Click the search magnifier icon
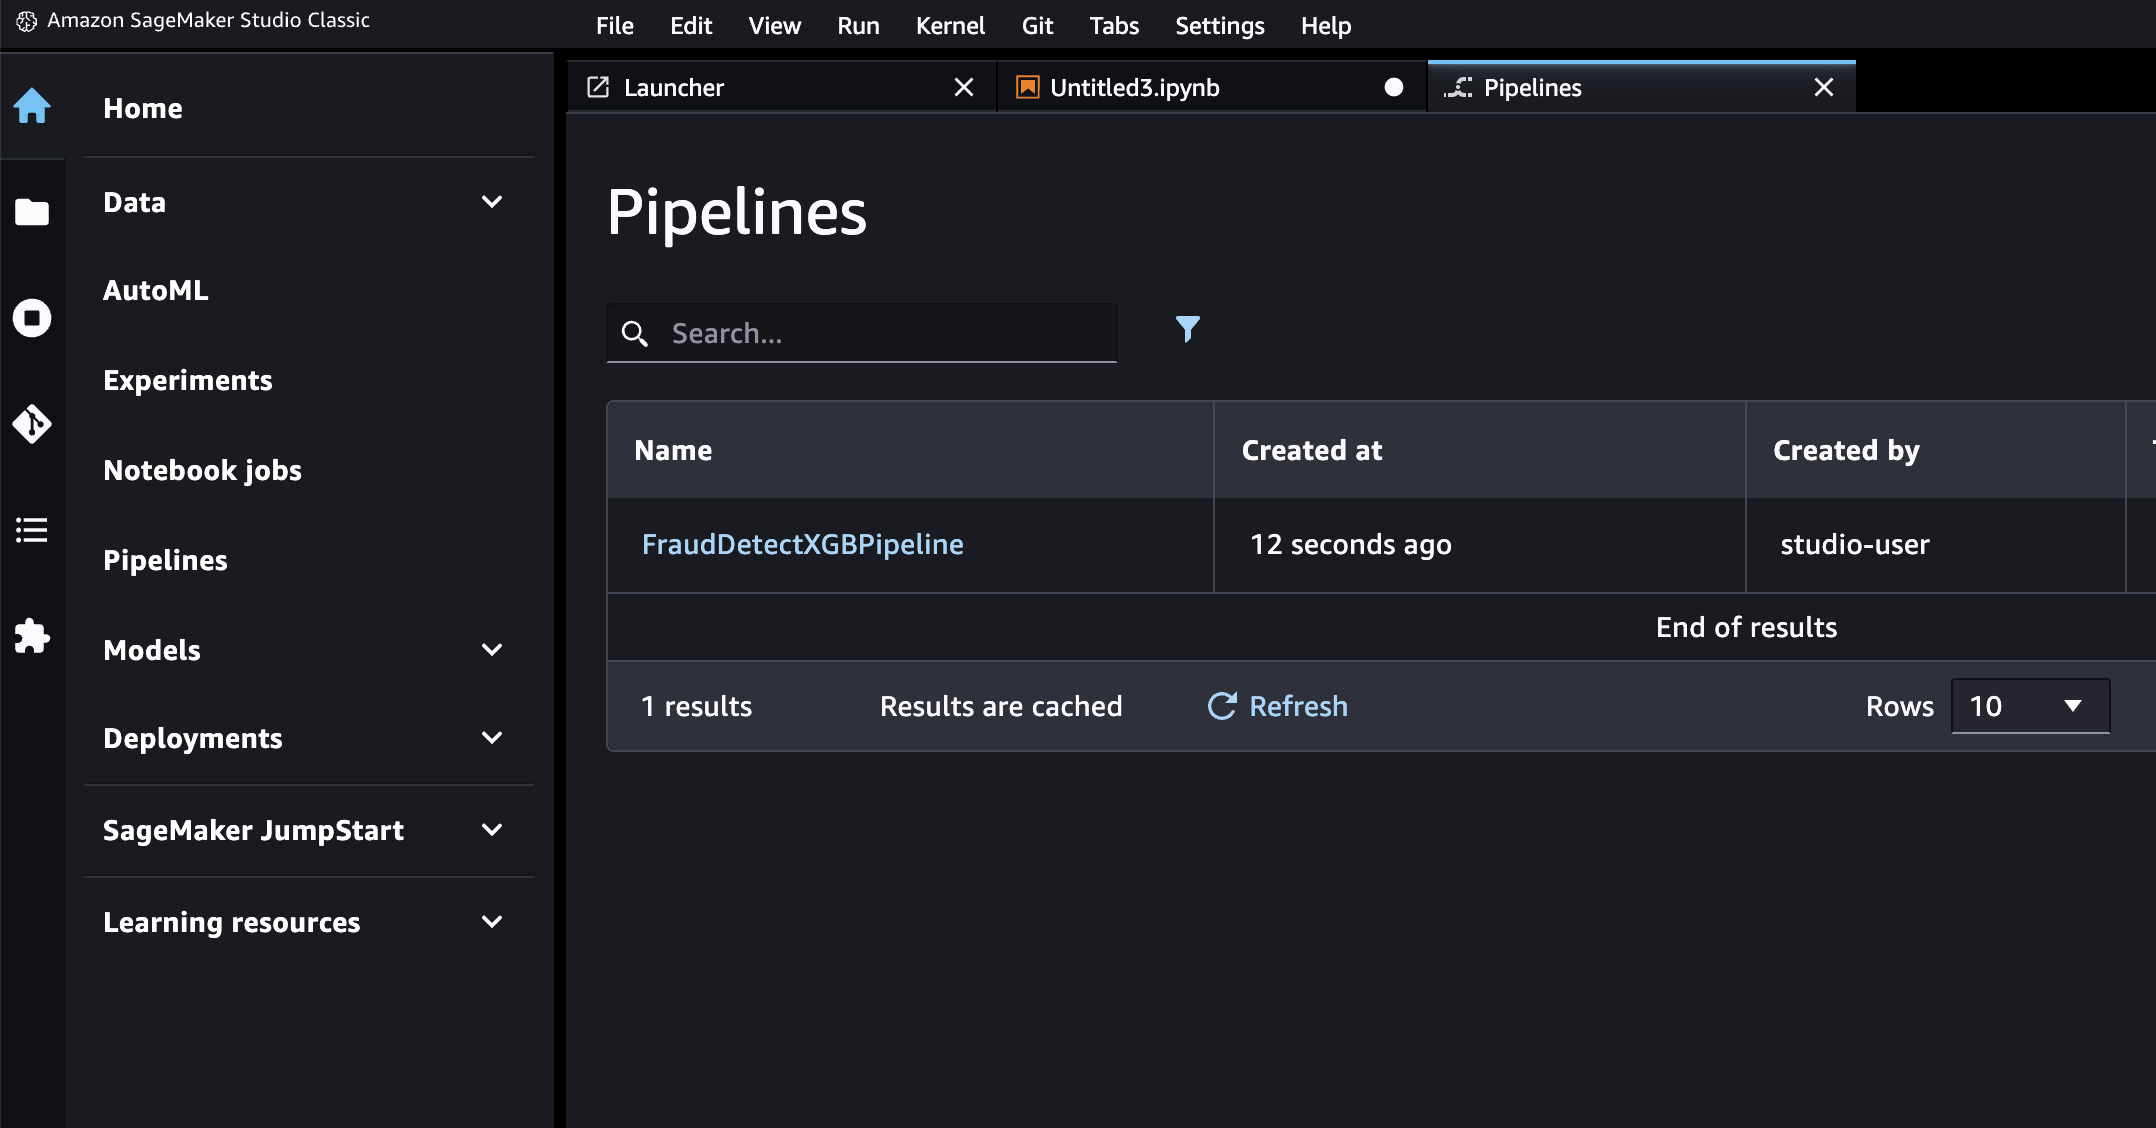The image size is (2156, 1128). coord(635,333)
